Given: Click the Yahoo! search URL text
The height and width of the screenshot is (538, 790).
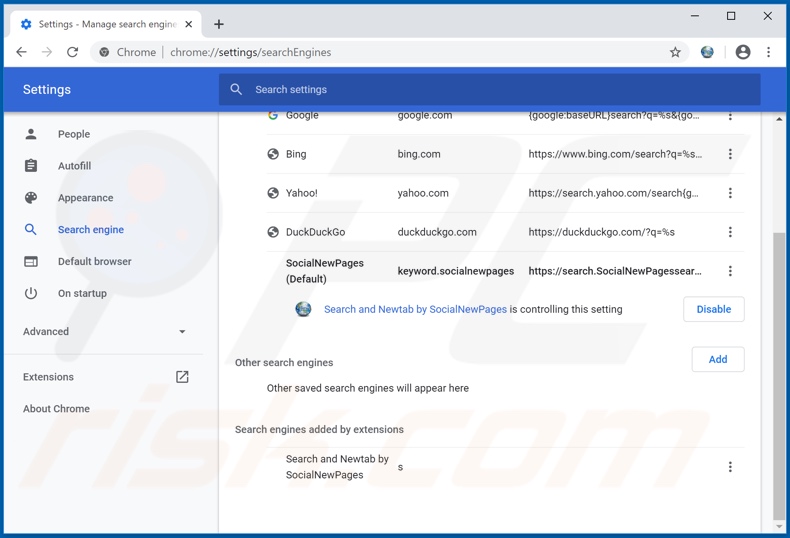Looking at the screenshot, I should pos(613,193).
